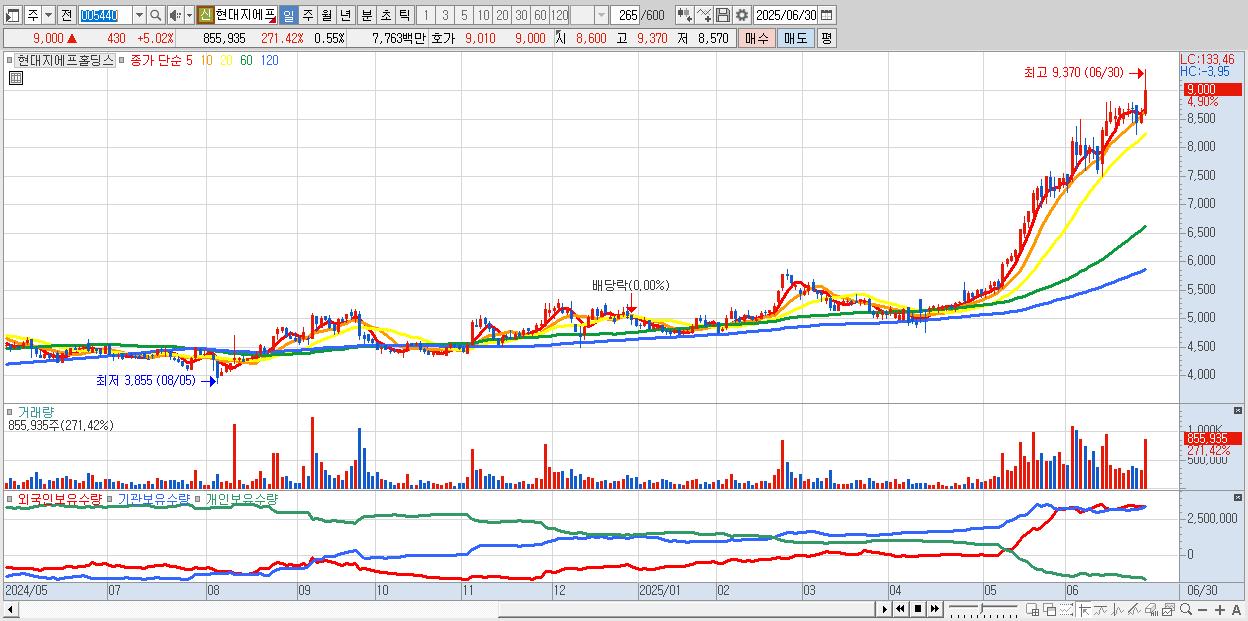Select the 년 yearly period toggle
The image size is (1248, 621).
345,15
